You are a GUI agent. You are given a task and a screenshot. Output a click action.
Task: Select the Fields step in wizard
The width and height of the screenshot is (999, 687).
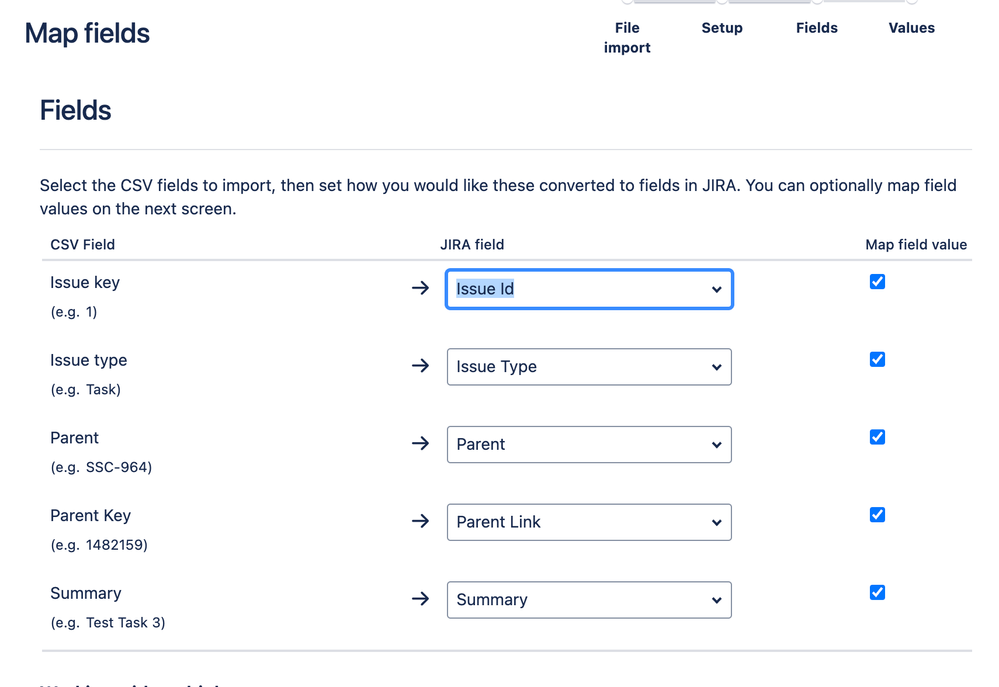(x=817, y=28)
